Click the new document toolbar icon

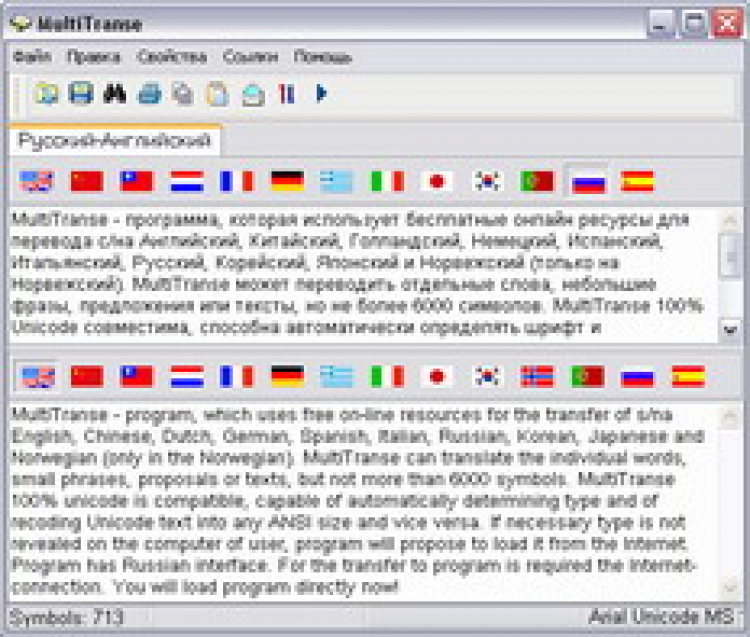(x=46, y=93)
